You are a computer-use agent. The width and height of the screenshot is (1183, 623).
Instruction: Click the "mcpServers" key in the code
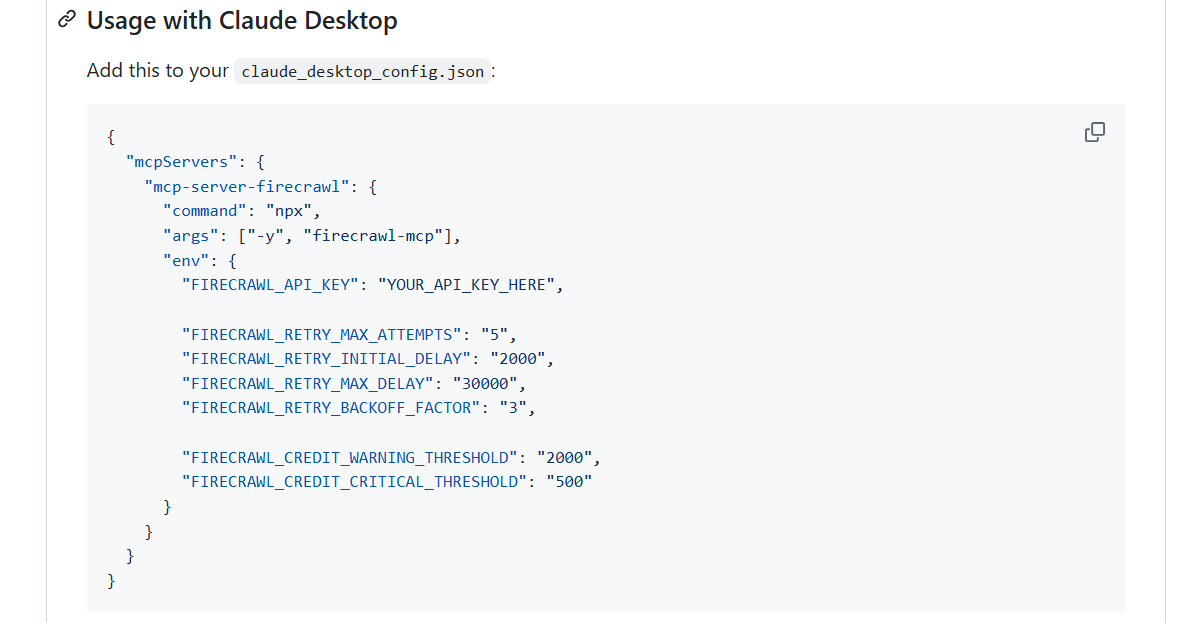click(x=181, y=162)
